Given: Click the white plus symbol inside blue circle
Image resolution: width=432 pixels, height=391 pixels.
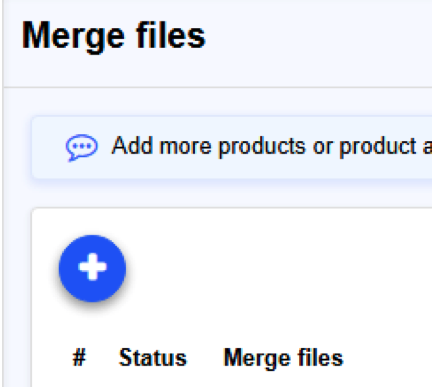Looking at the screenshot, I should tap(92, 267).
